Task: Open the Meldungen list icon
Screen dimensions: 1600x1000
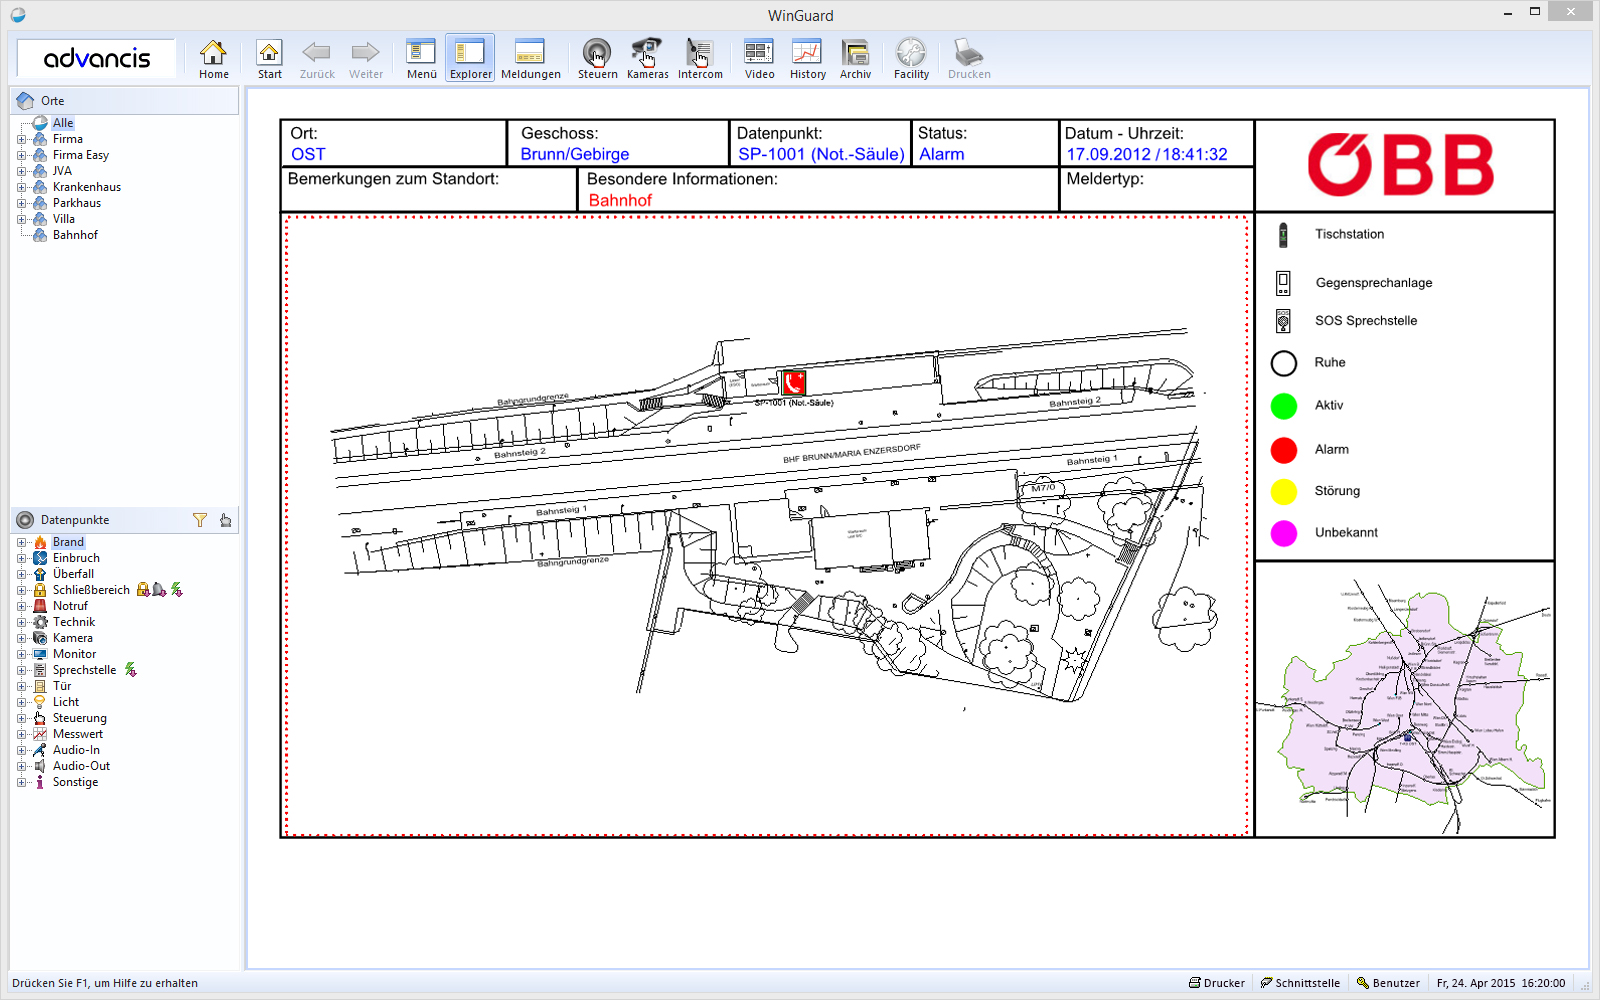Action: (x=530, y=59)
